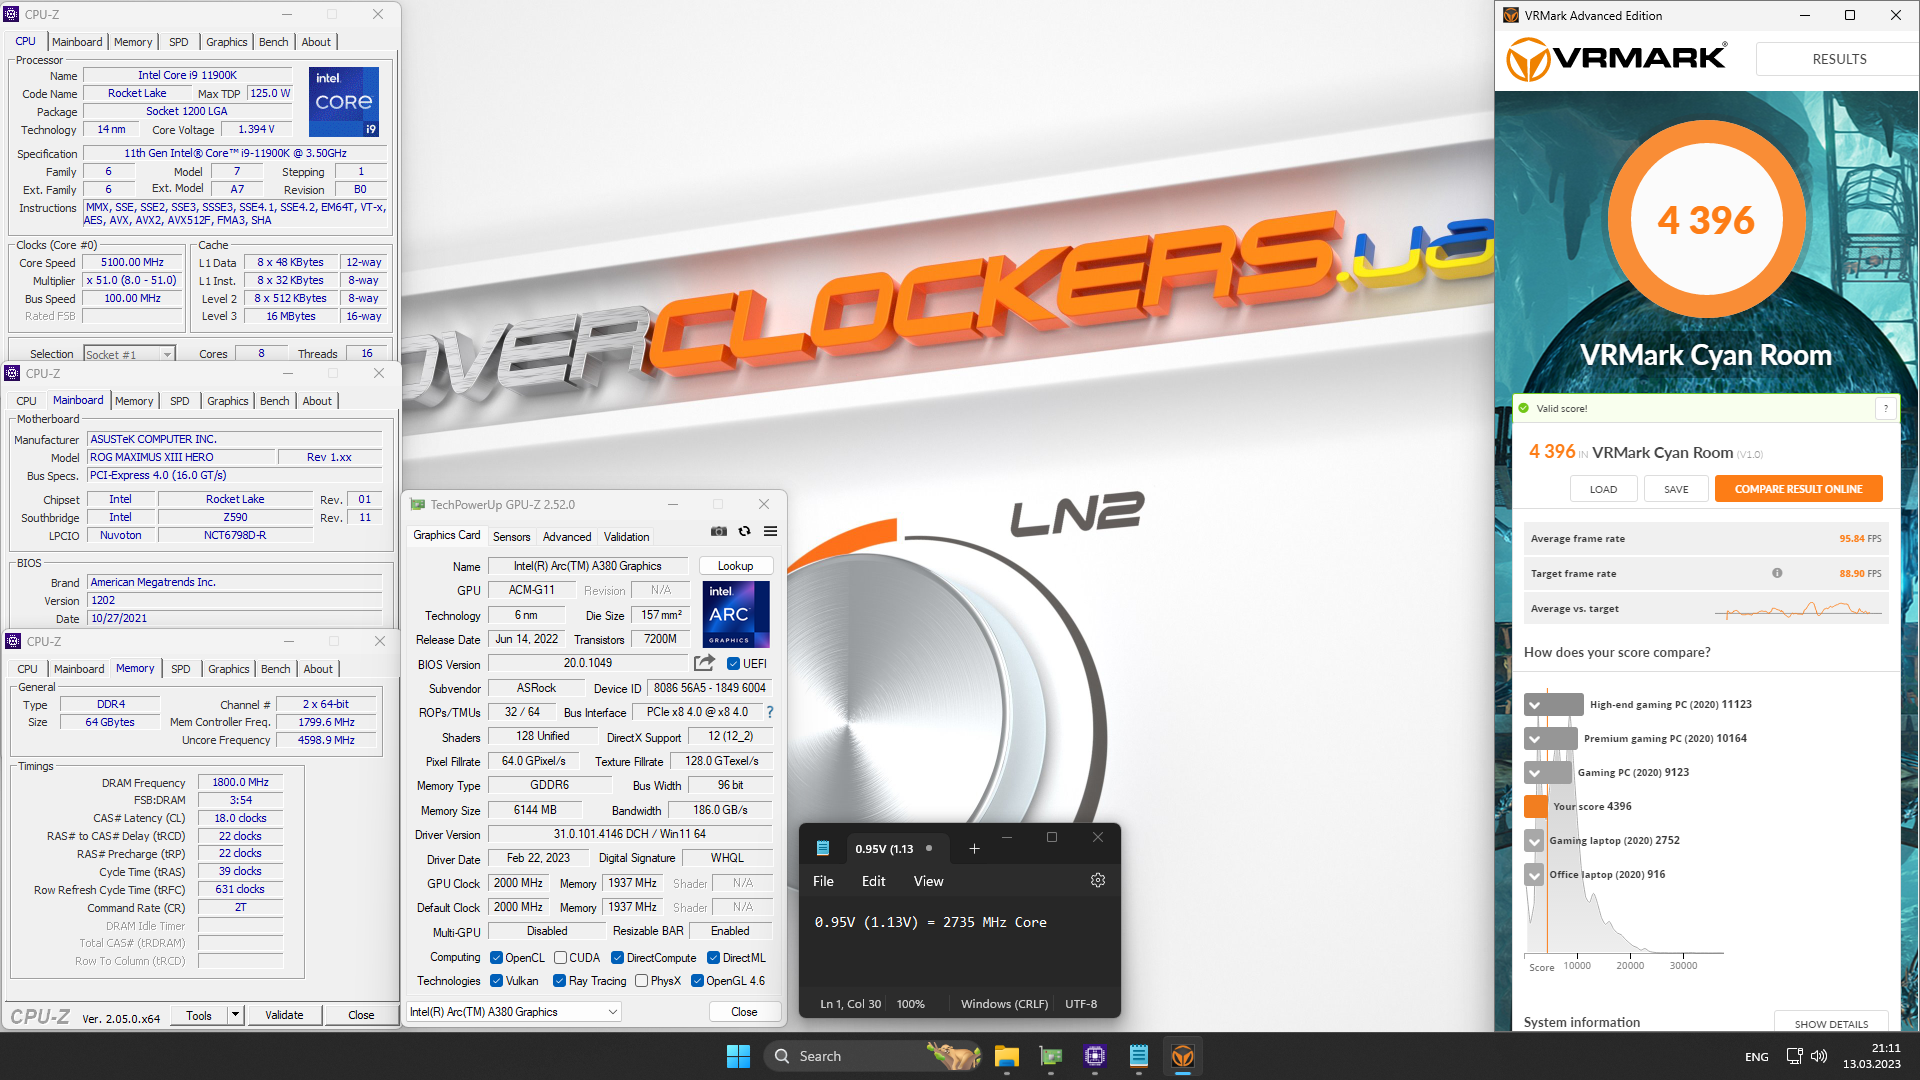
Task: Click Show Details in System information
Action: [1830, 1023]
